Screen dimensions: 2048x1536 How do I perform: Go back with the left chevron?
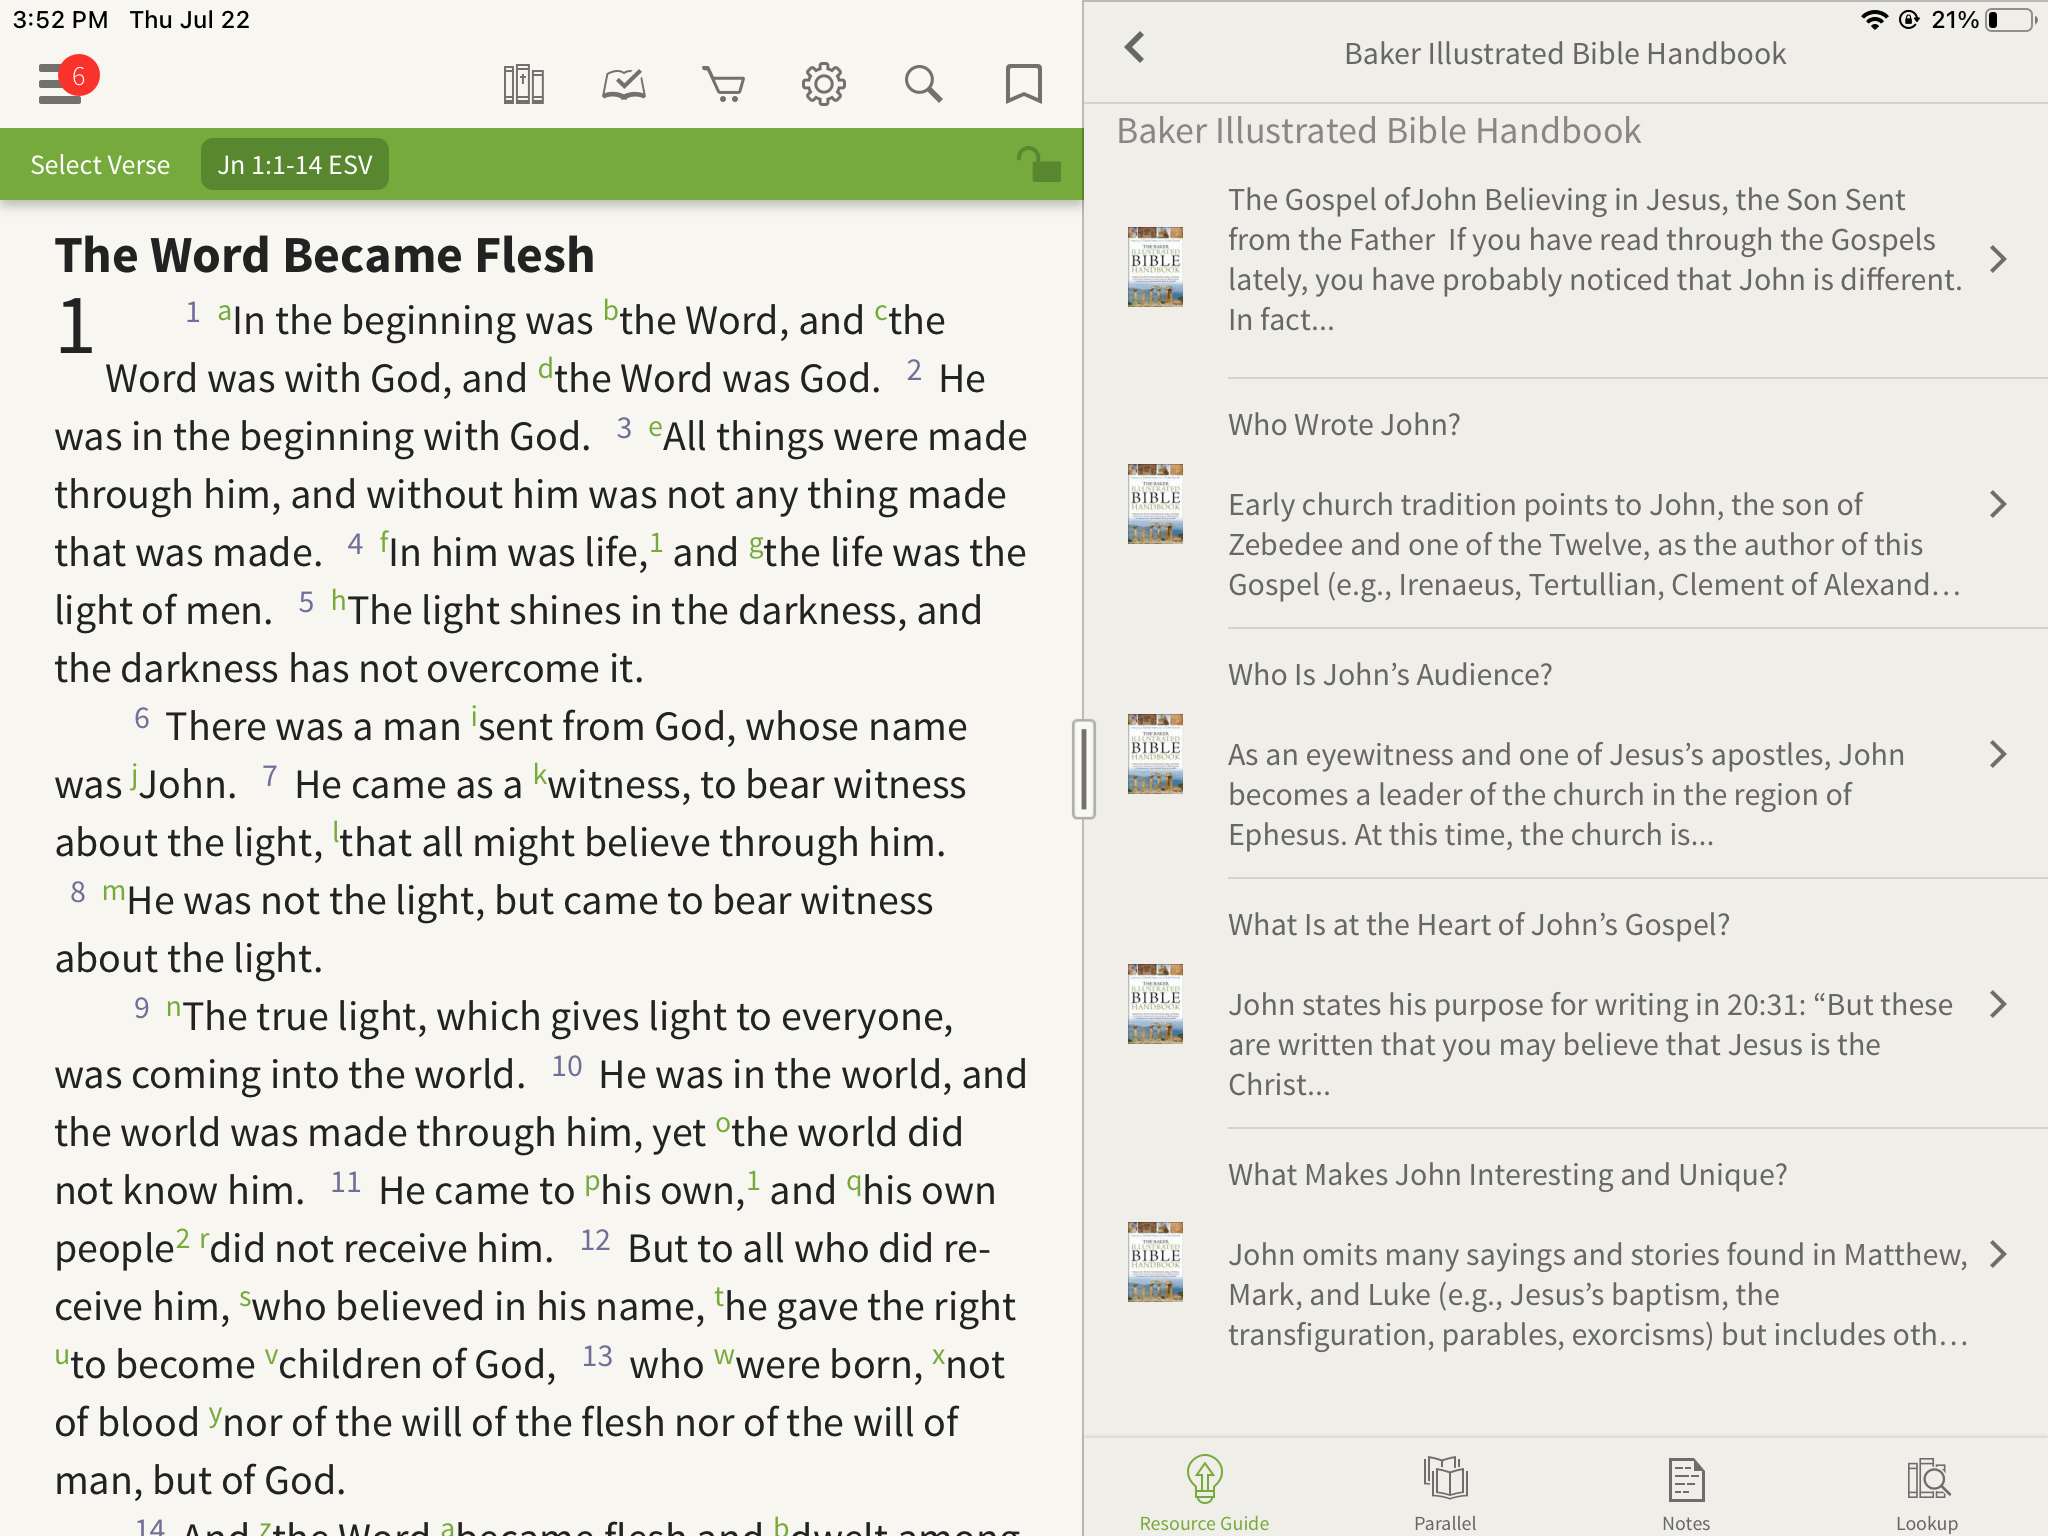[x=1134, y=47]
